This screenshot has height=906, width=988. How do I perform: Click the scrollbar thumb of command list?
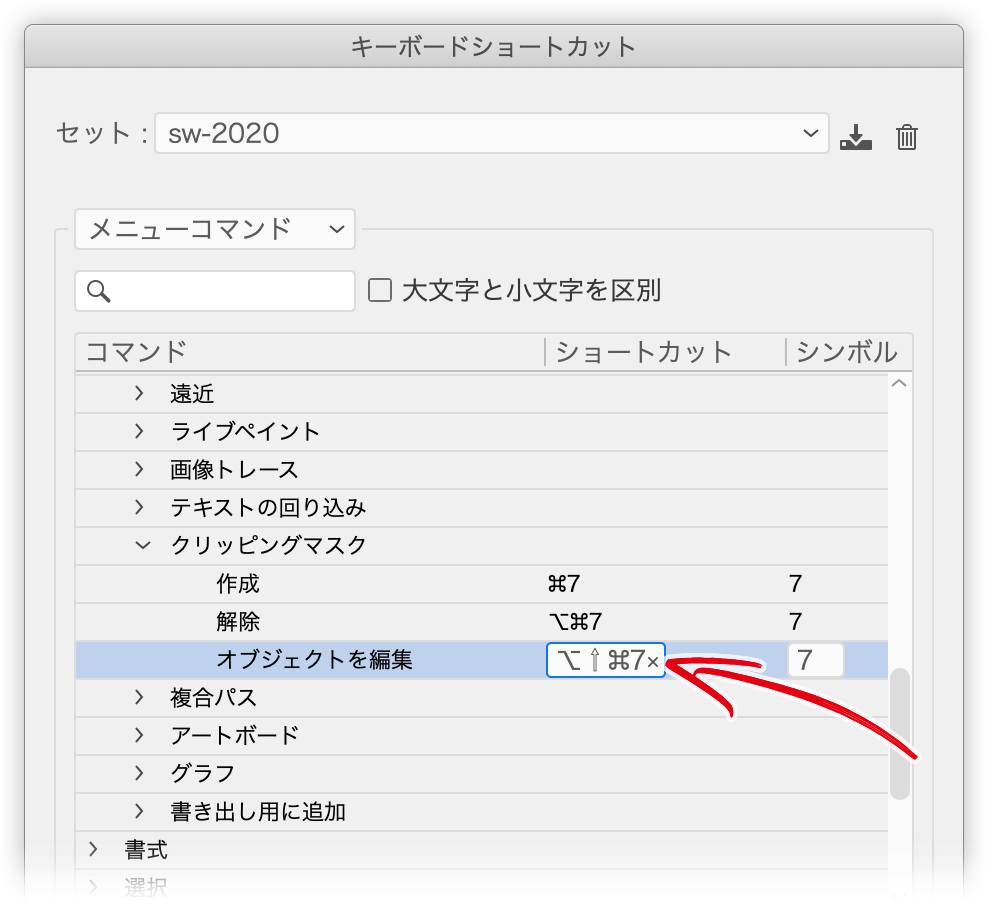tap(900, 734)
